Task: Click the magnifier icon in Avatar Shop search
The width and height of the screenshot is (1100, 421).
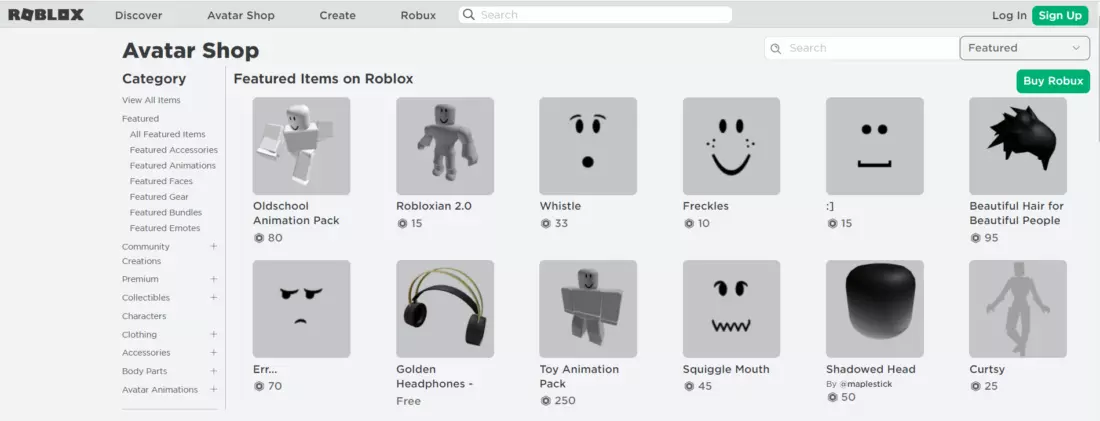Action: 775,48
